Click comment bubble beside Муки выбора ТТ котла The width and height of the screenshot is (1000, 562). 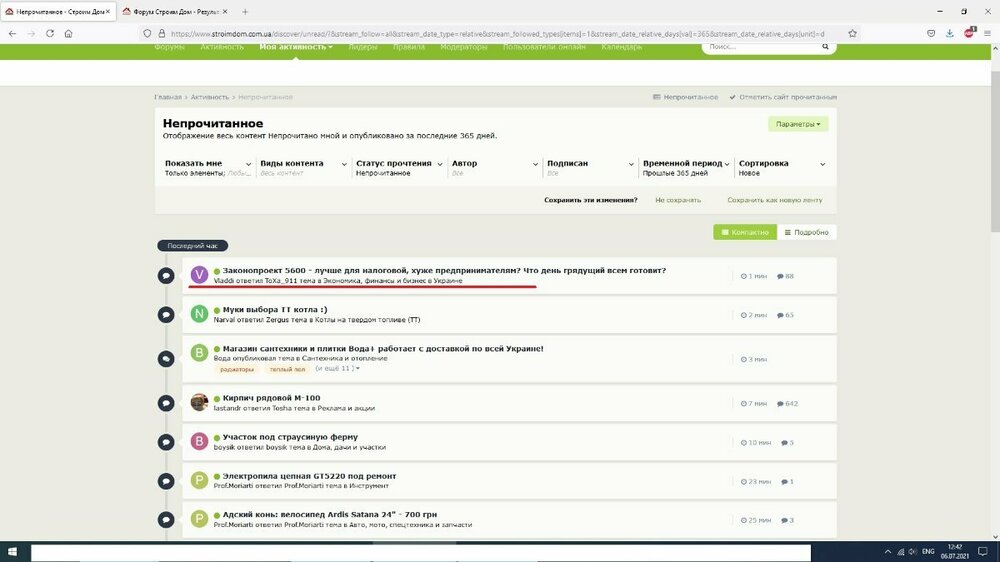pos(166,314)
